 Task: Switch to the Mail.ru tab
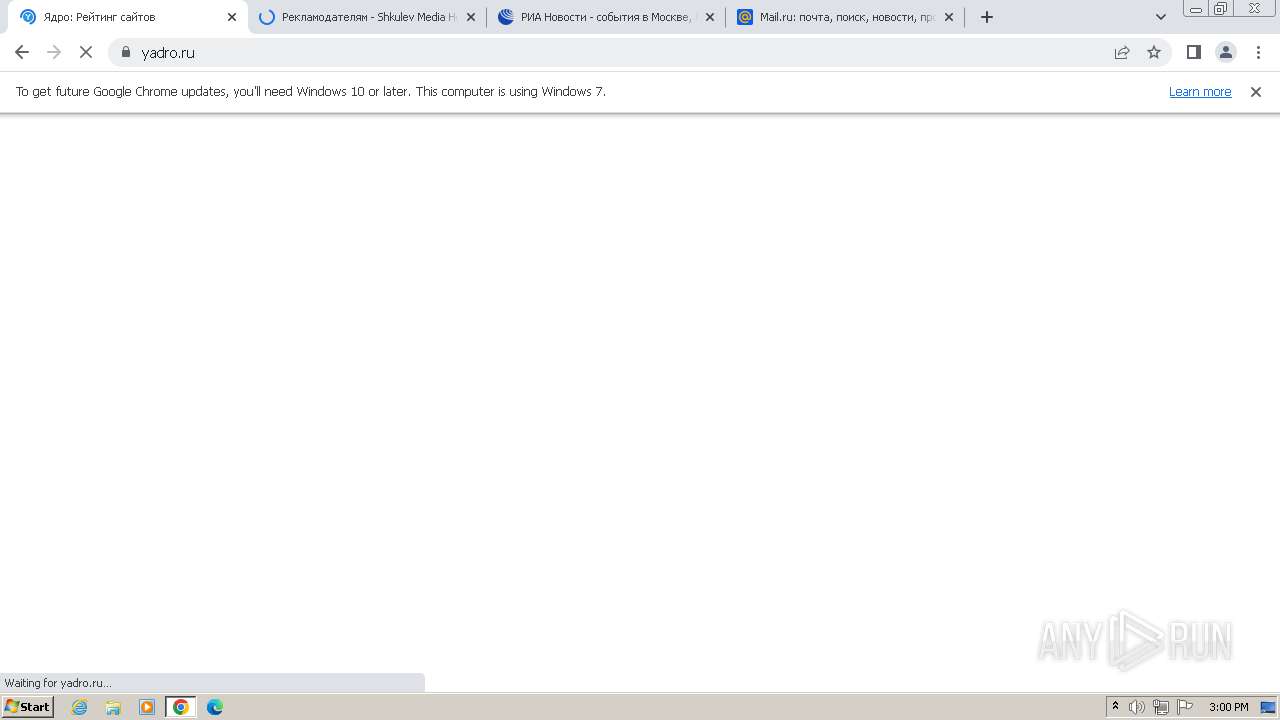pos(846,17)
